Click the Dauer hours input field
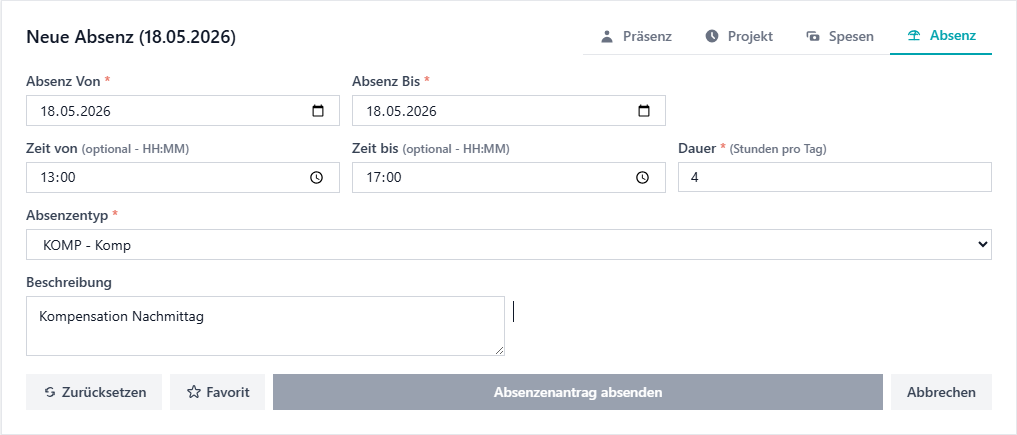1017x435 pixels. [x=835, y=178]
